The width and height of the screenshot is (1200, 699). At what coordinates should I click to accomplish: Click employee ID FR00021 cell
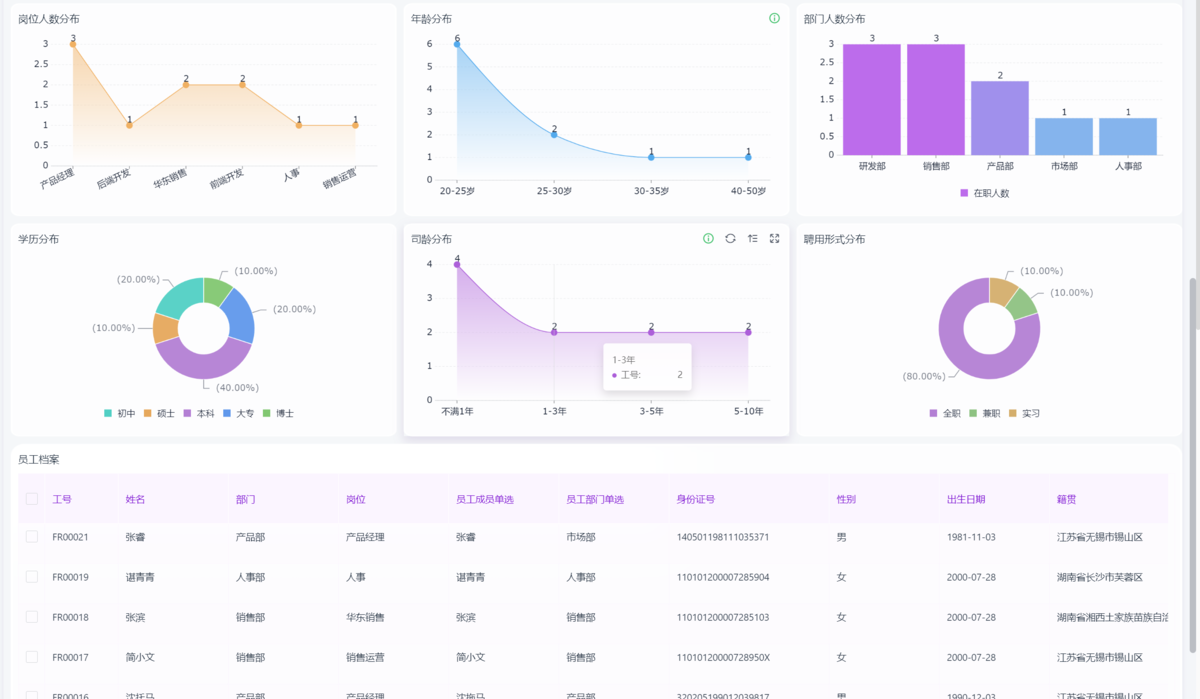point(70,537)
